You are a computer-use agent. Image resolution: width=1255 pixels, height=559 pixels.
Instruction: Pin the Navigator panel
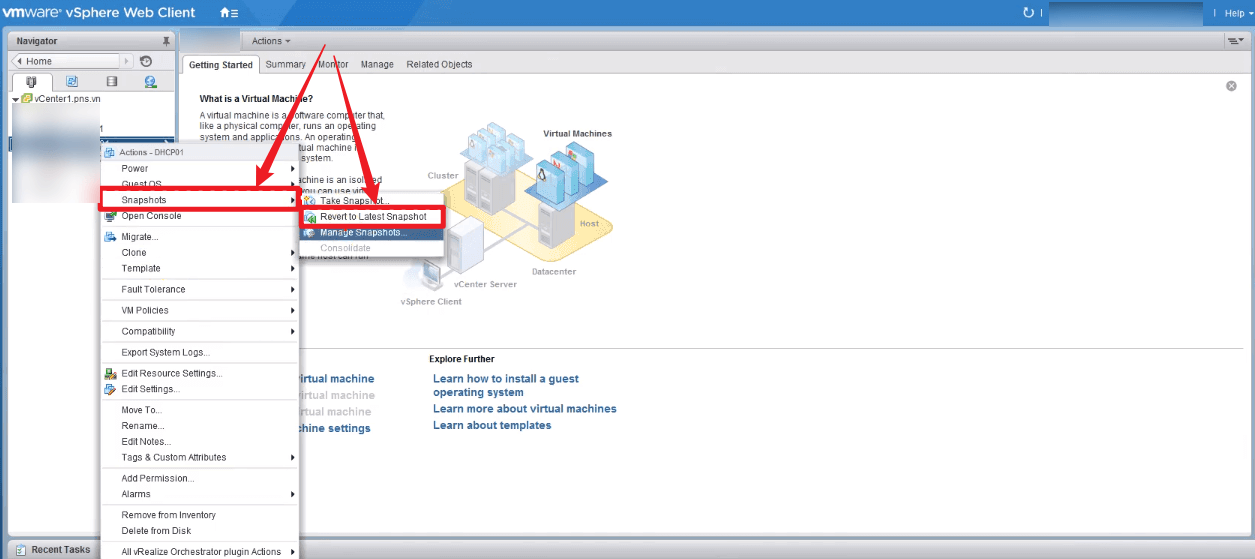166,41
